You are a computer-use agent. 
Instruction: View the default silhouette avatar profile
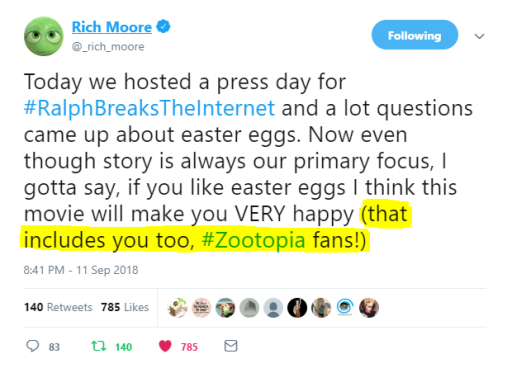coord(273,307)
